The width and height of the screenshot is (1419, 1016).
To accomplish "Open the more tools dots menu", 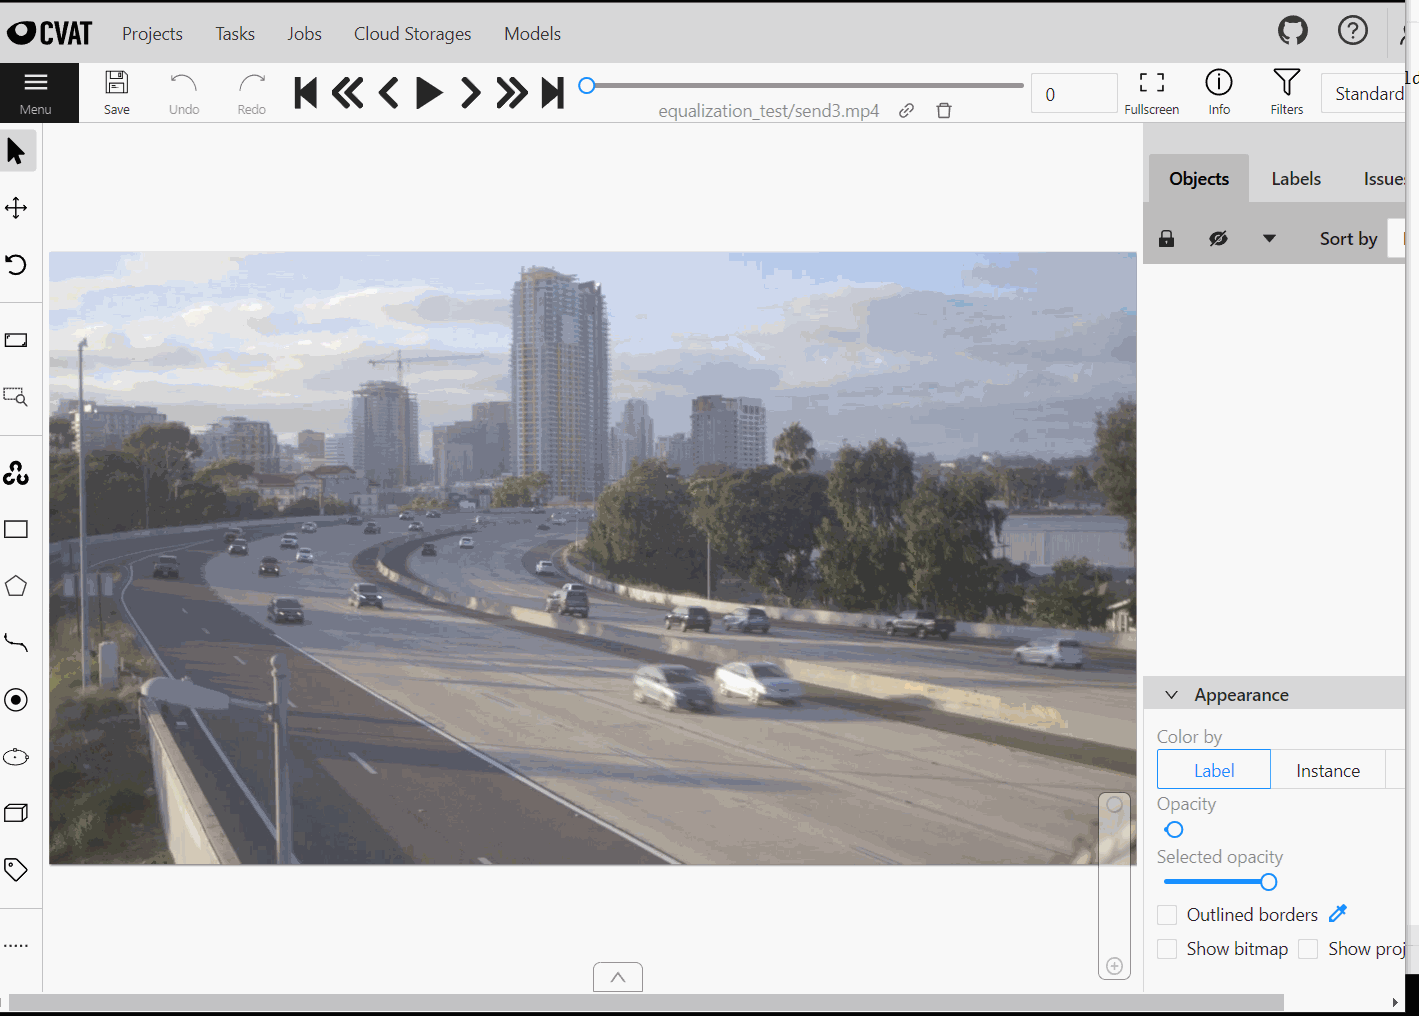I will tap(16, 945).
